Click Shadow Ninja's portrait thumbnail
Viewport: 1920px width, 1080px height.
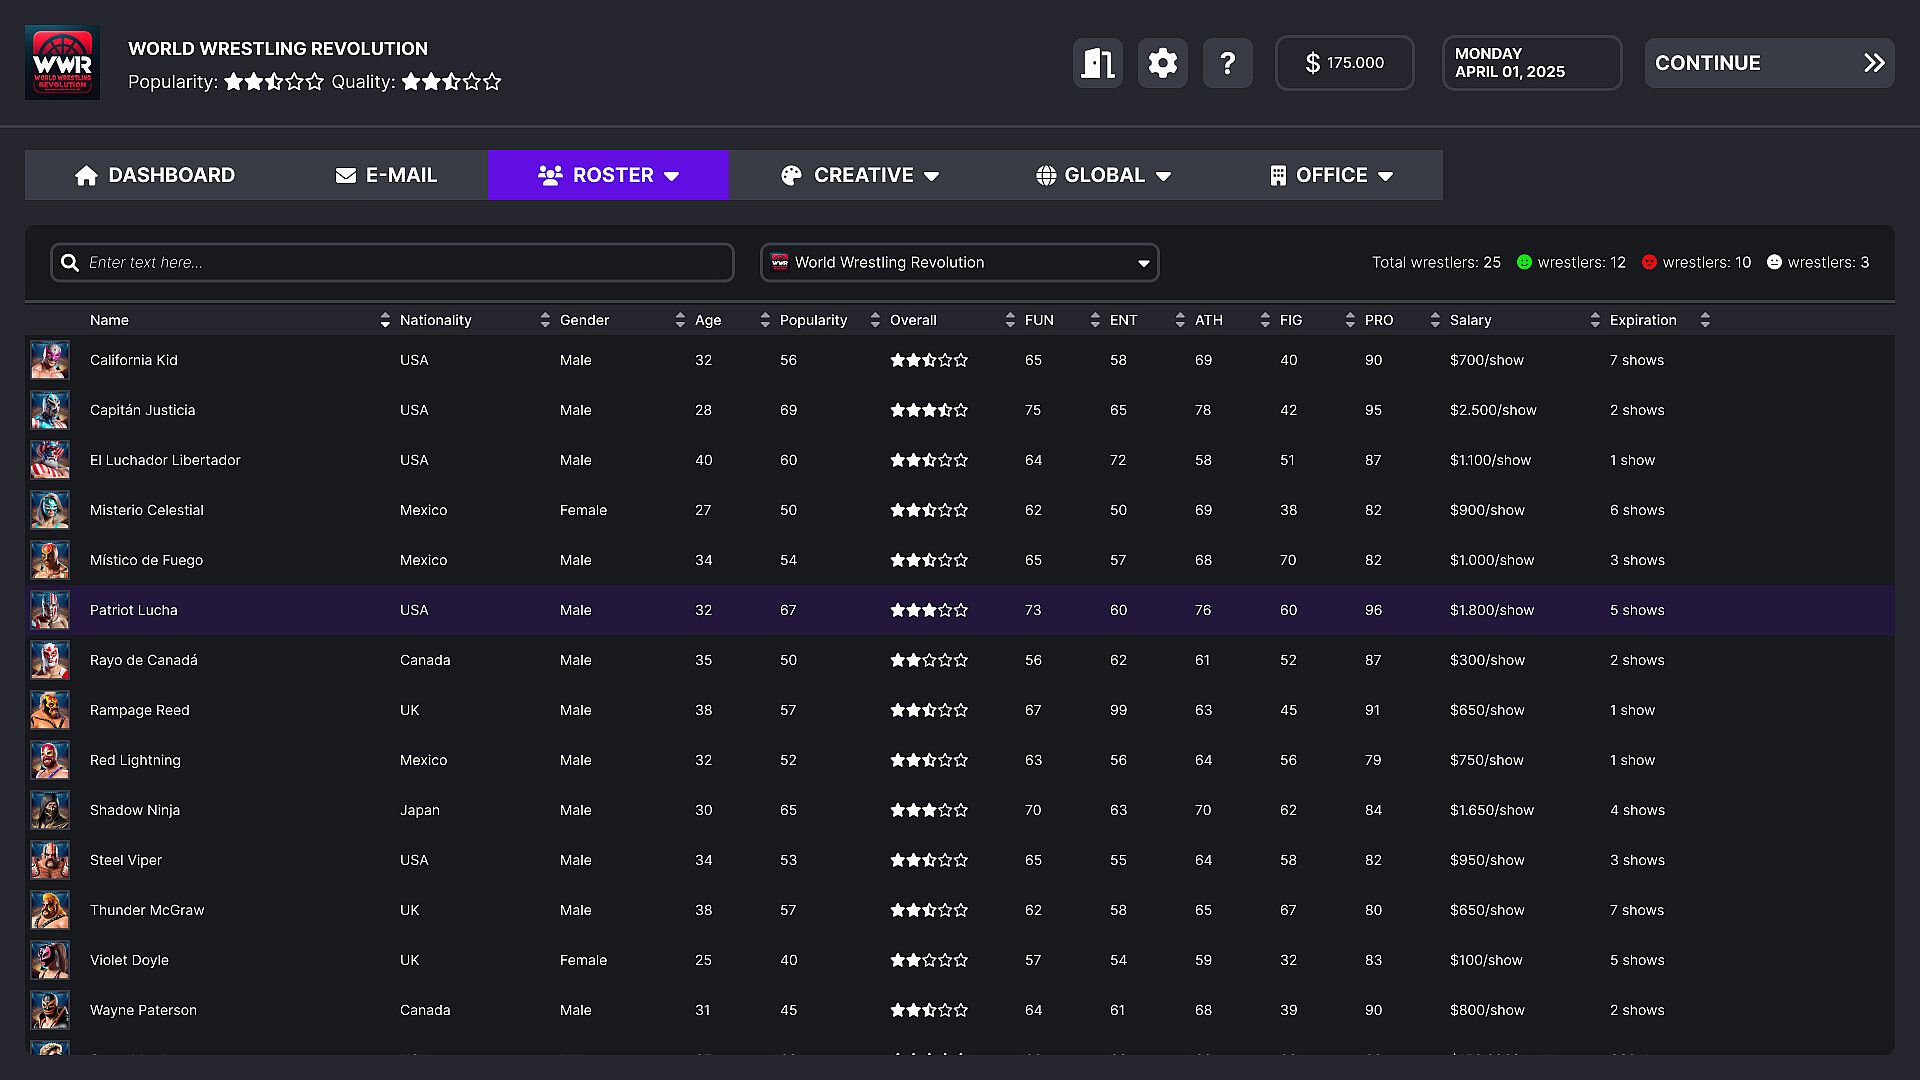[x=49, y=810]
